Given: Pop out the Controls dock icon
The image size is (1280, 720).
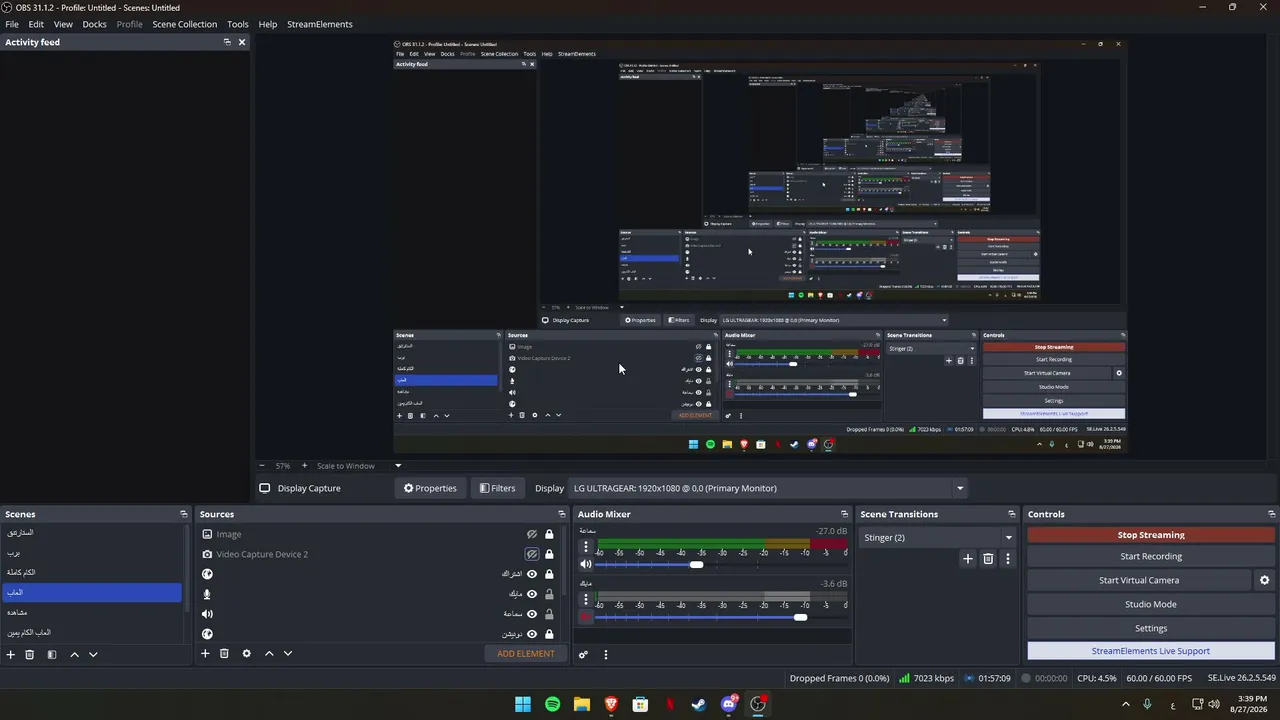Looking at the screenshot, I should (1271, 514).
